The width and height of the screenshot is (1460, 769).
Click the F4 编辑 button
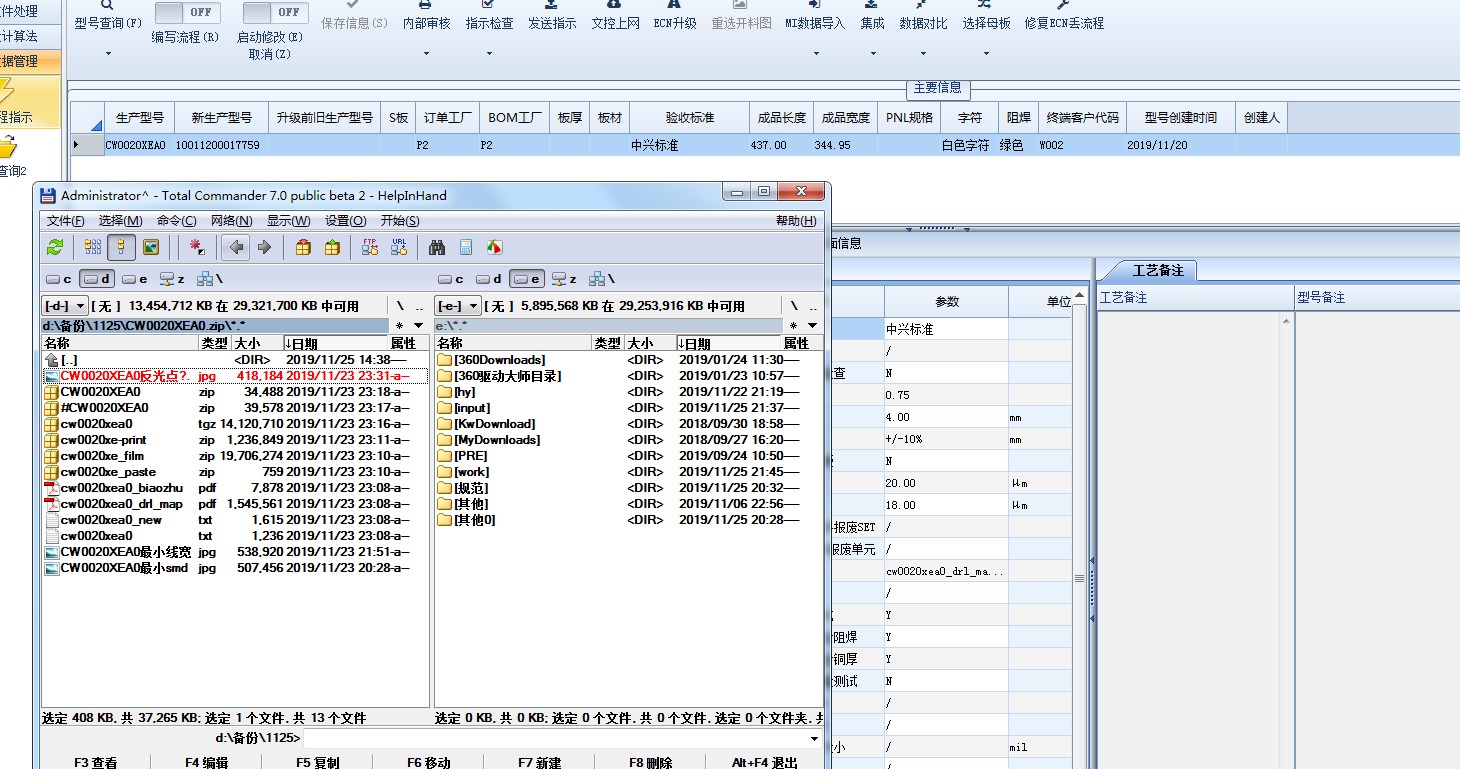[x=206, y=762]
